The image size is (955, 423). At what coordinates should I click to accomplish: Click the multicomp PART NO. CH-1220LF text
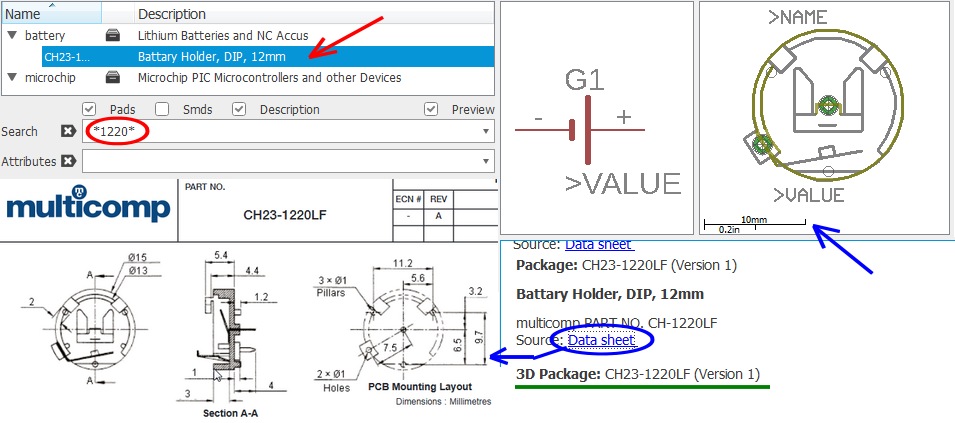(x=616, y=323)
